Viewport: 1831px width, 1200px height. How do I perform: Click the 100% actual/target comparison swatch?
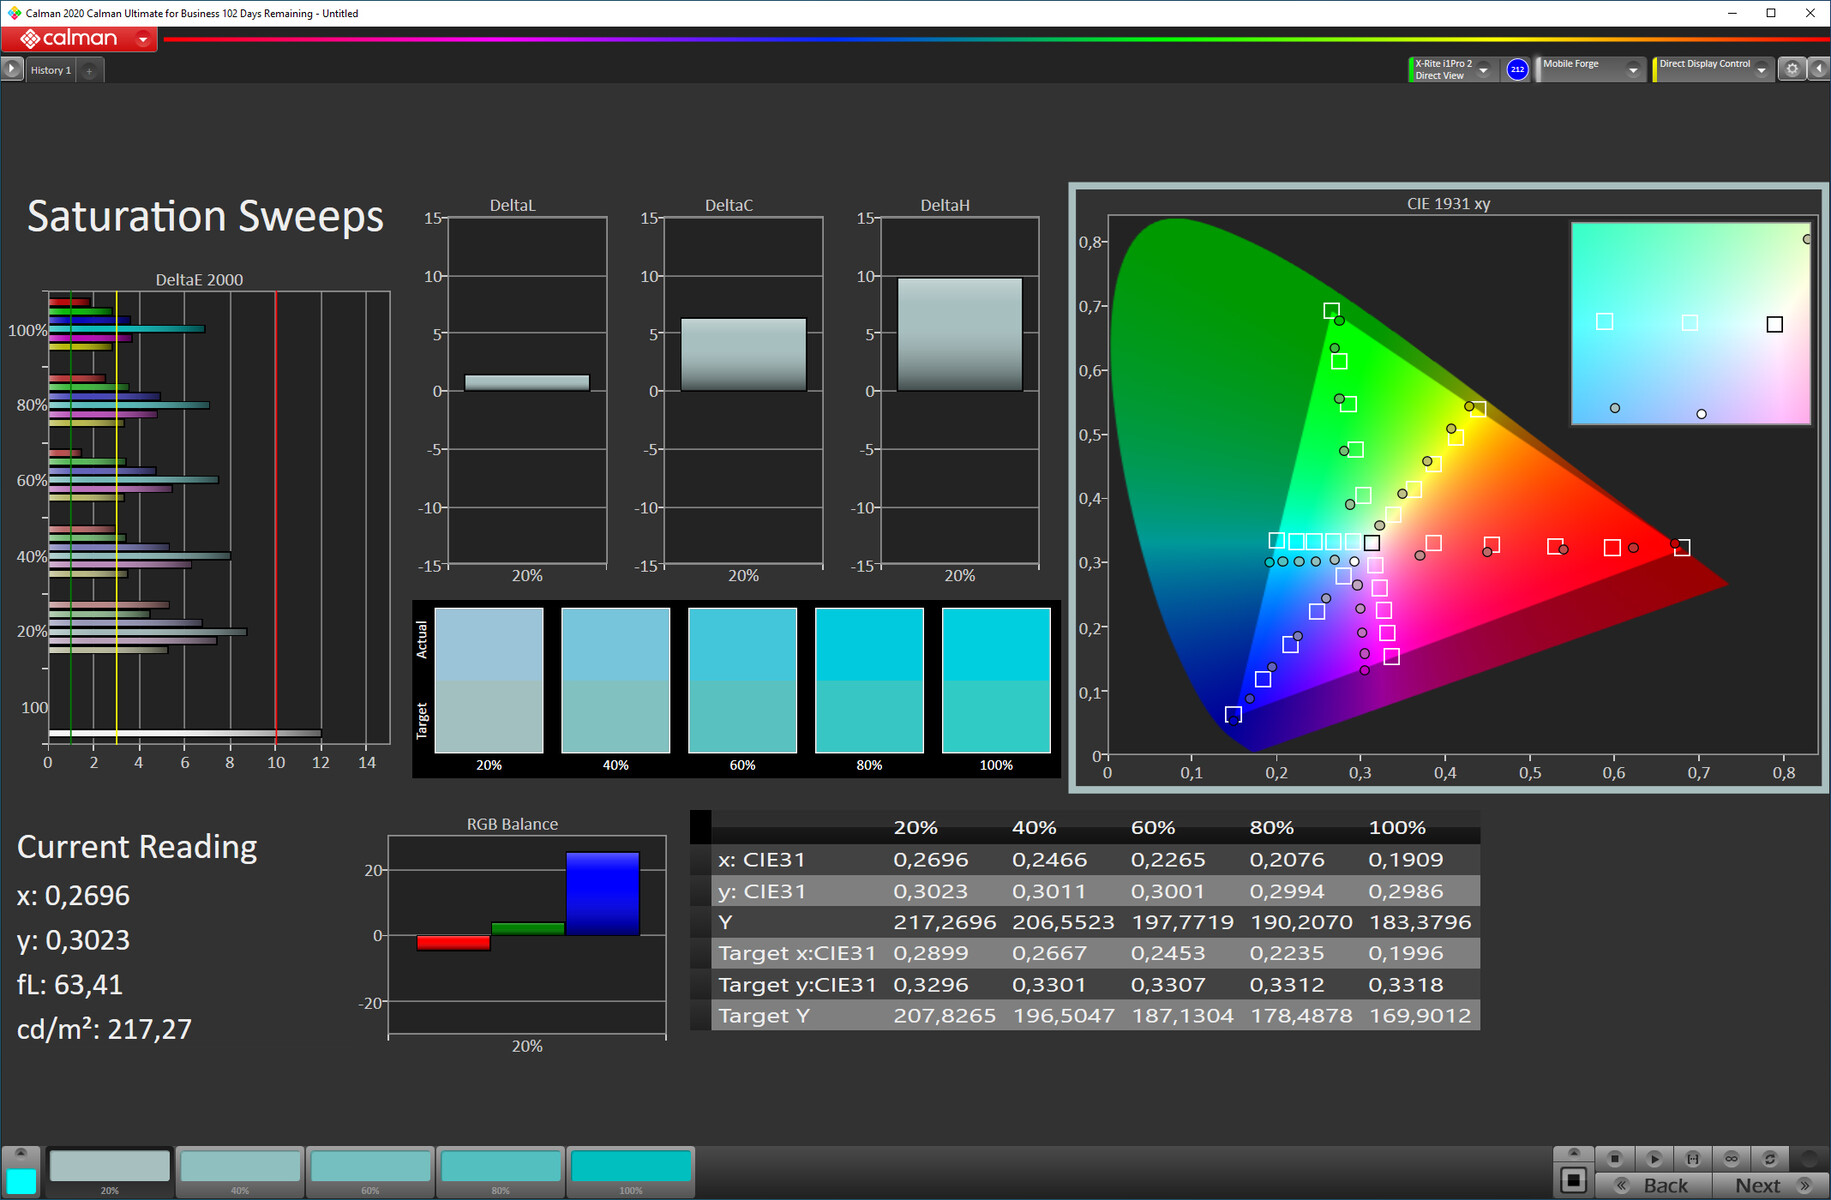(996, 680)
